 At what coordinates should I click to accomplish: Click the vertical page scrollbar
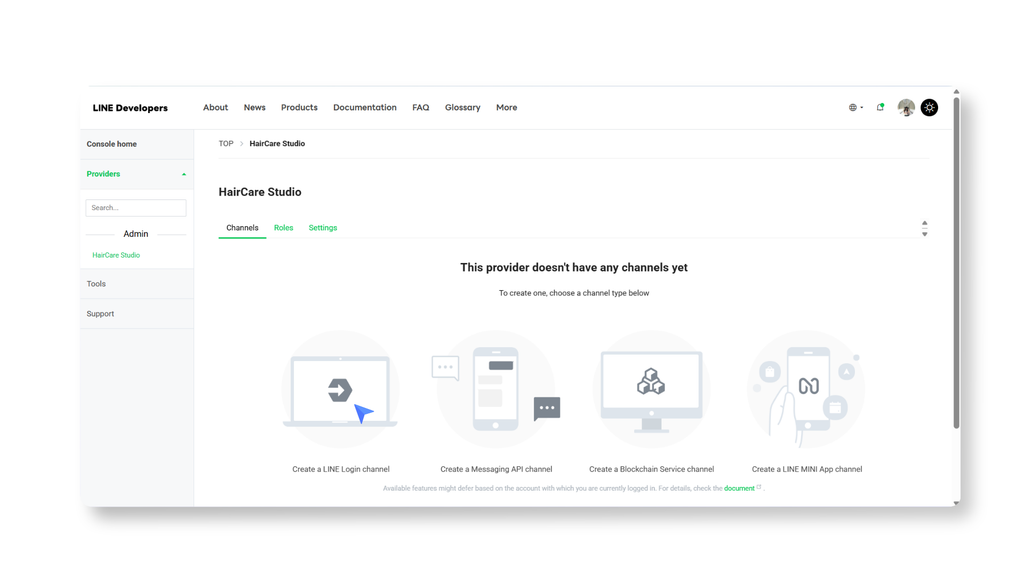[x=956, y=261]
